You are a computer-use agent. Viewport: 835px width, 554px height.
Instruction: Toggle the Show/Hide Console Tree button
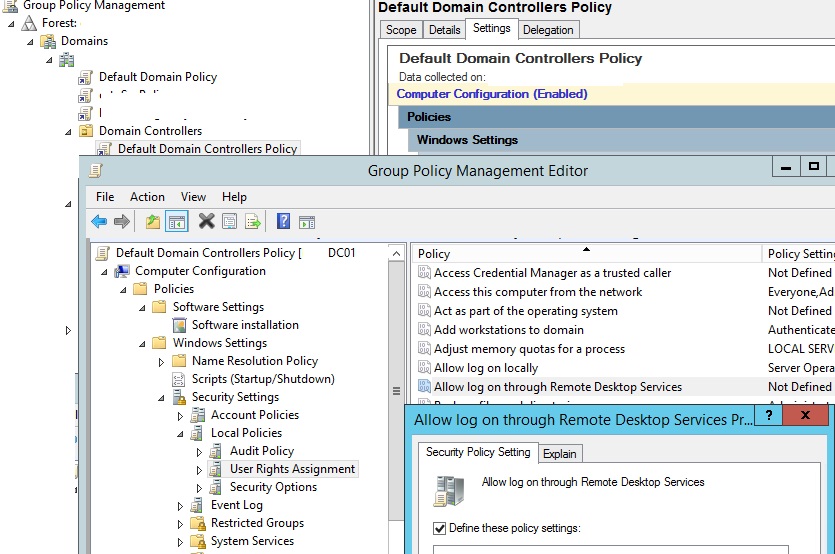(x=177, y=222)
